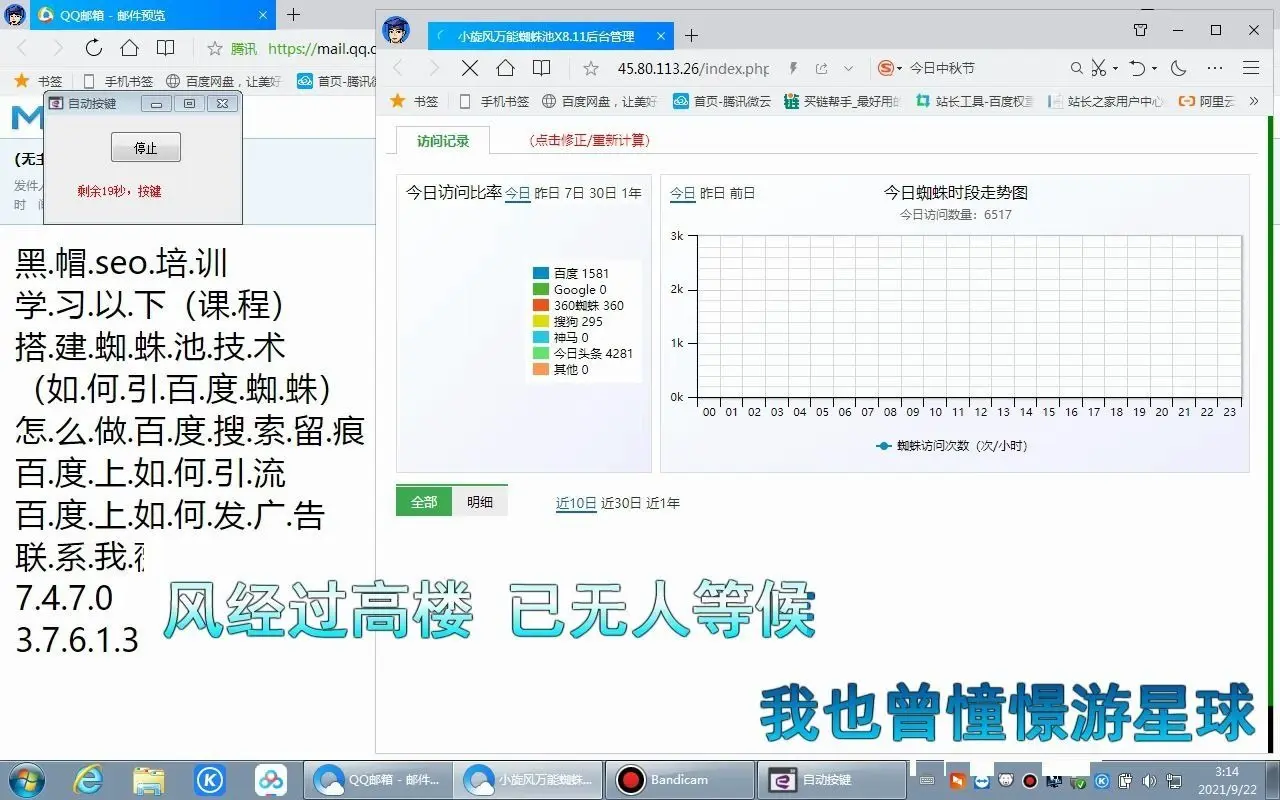The height and width of the screenshot is (800, 1280).
Task: Click the 明细 button
Action: [480, 502]
